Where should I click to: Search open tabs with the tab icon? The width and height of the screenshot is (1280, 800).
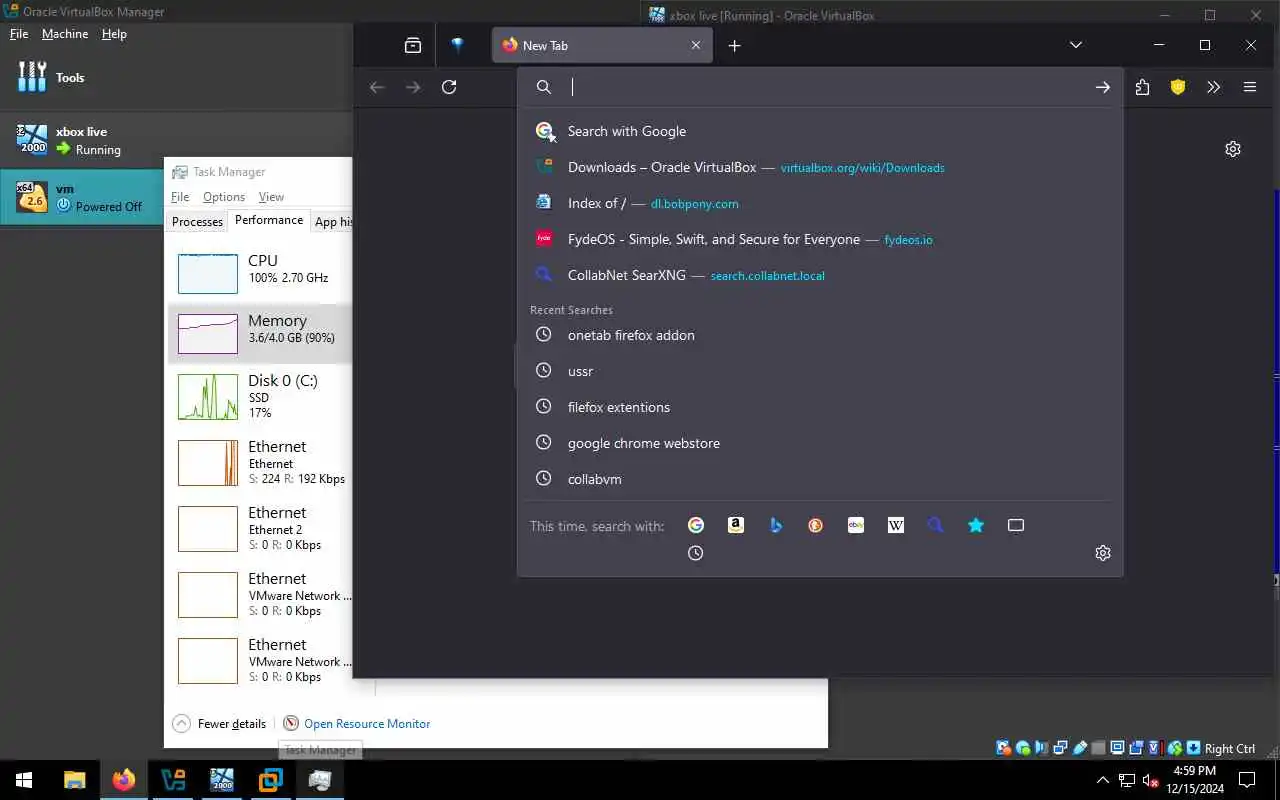(1016, 525)
